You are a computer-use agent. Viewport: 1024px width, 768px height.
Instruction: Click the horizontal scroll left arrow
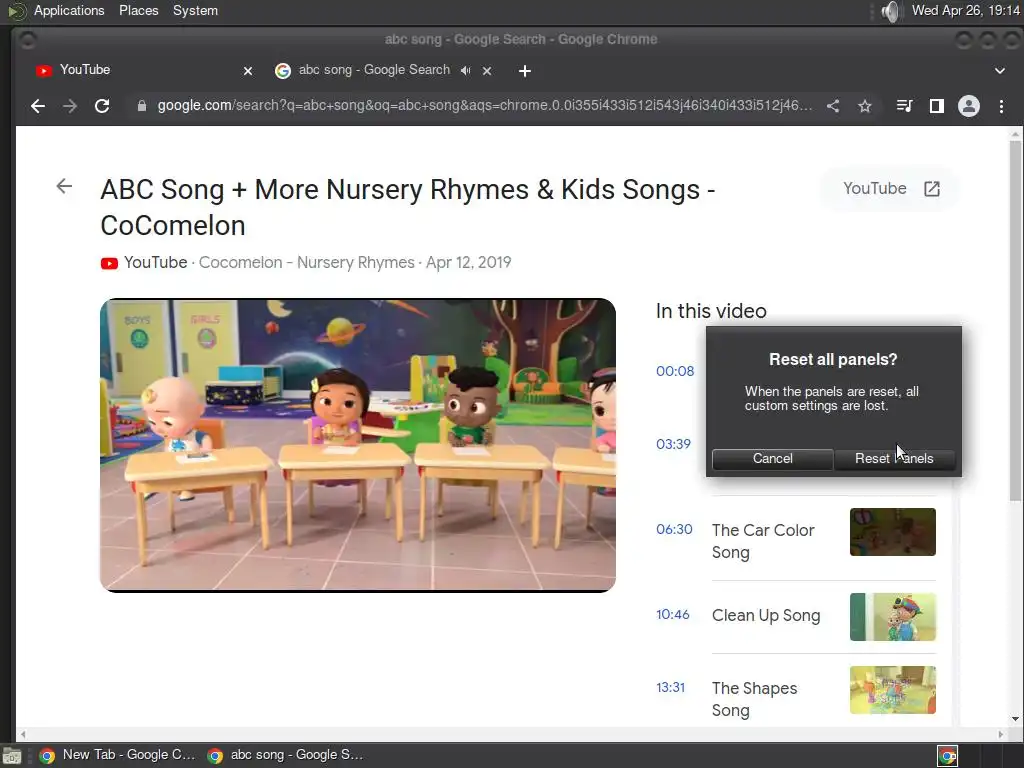click(x=23, y=734)
